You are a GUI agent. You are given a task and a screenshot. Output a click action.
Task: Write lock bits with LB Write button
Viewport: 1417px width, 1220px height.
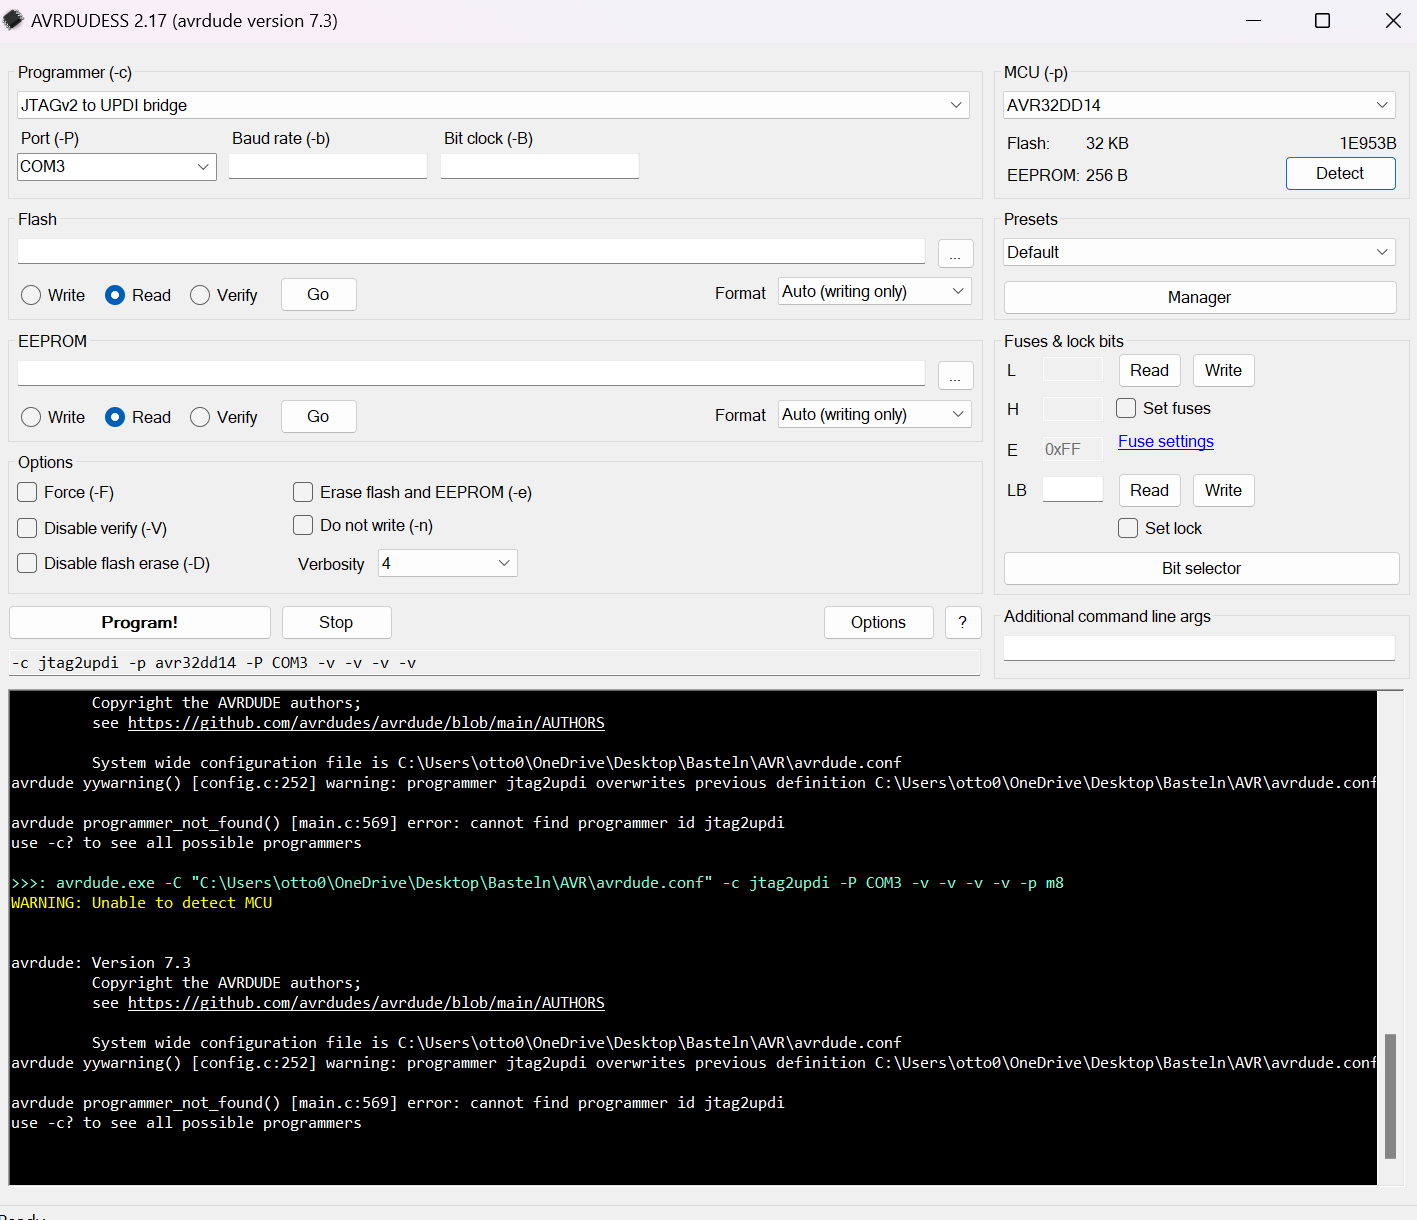pos(1223,490)
